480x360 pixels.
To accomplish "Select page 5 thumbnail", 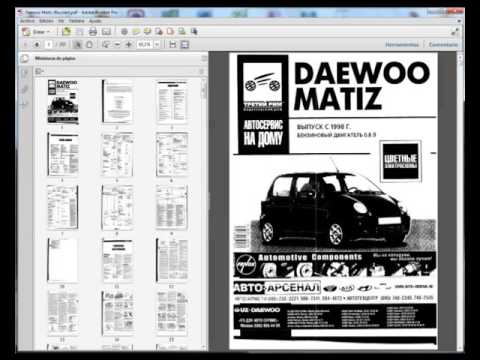I will coord(117,155).
